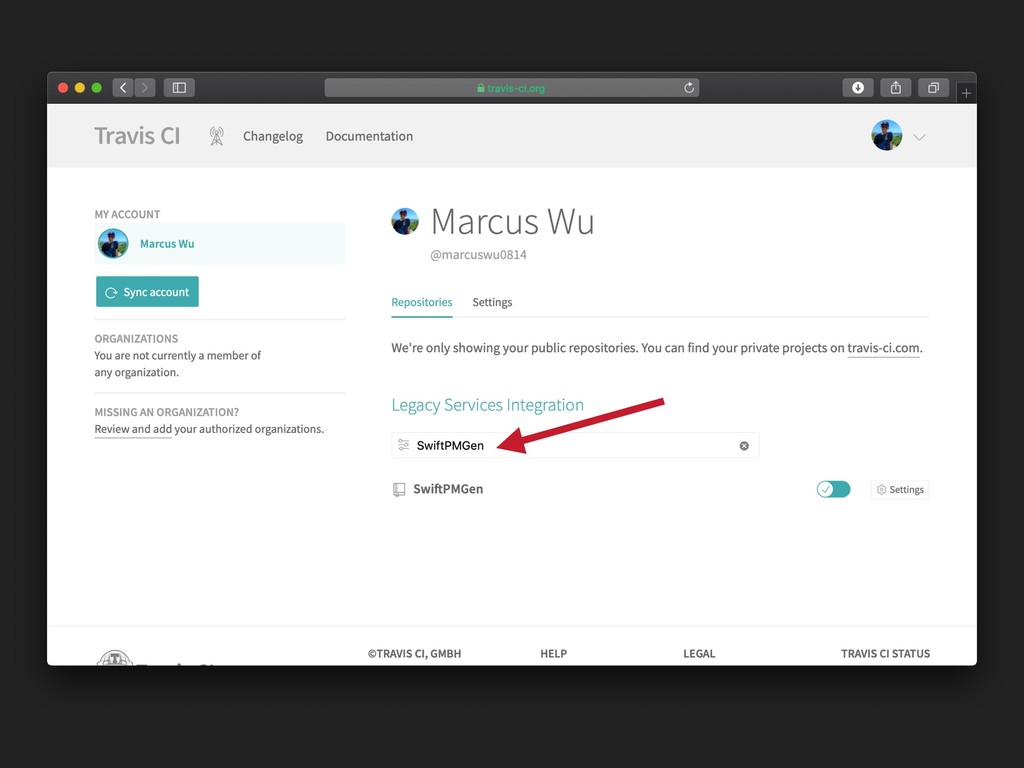Click the @marcuswu0814 username
The width and height of the screenshot is (1024, 768).
[x=478, y=255]
